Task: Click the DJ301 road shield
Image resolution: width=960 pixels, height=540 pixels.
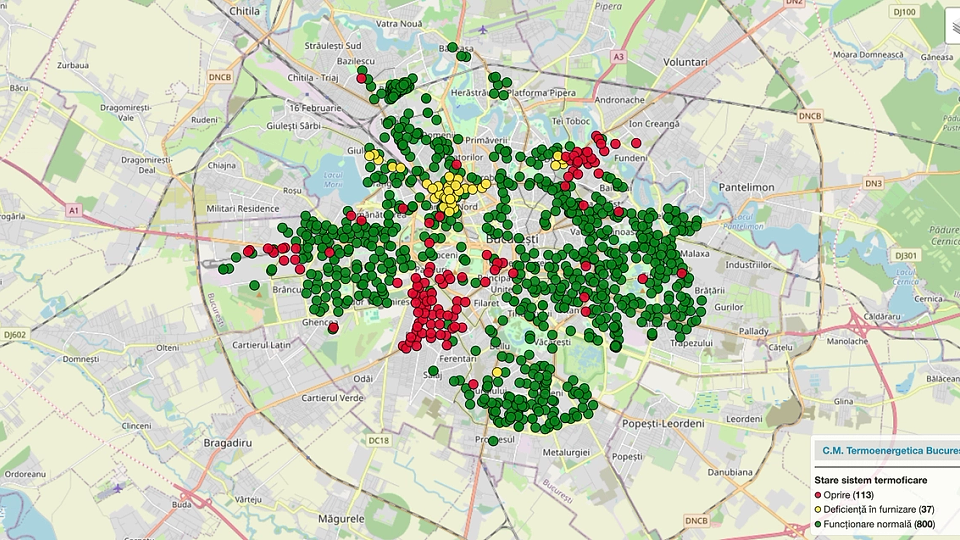Action: [906, 256]
